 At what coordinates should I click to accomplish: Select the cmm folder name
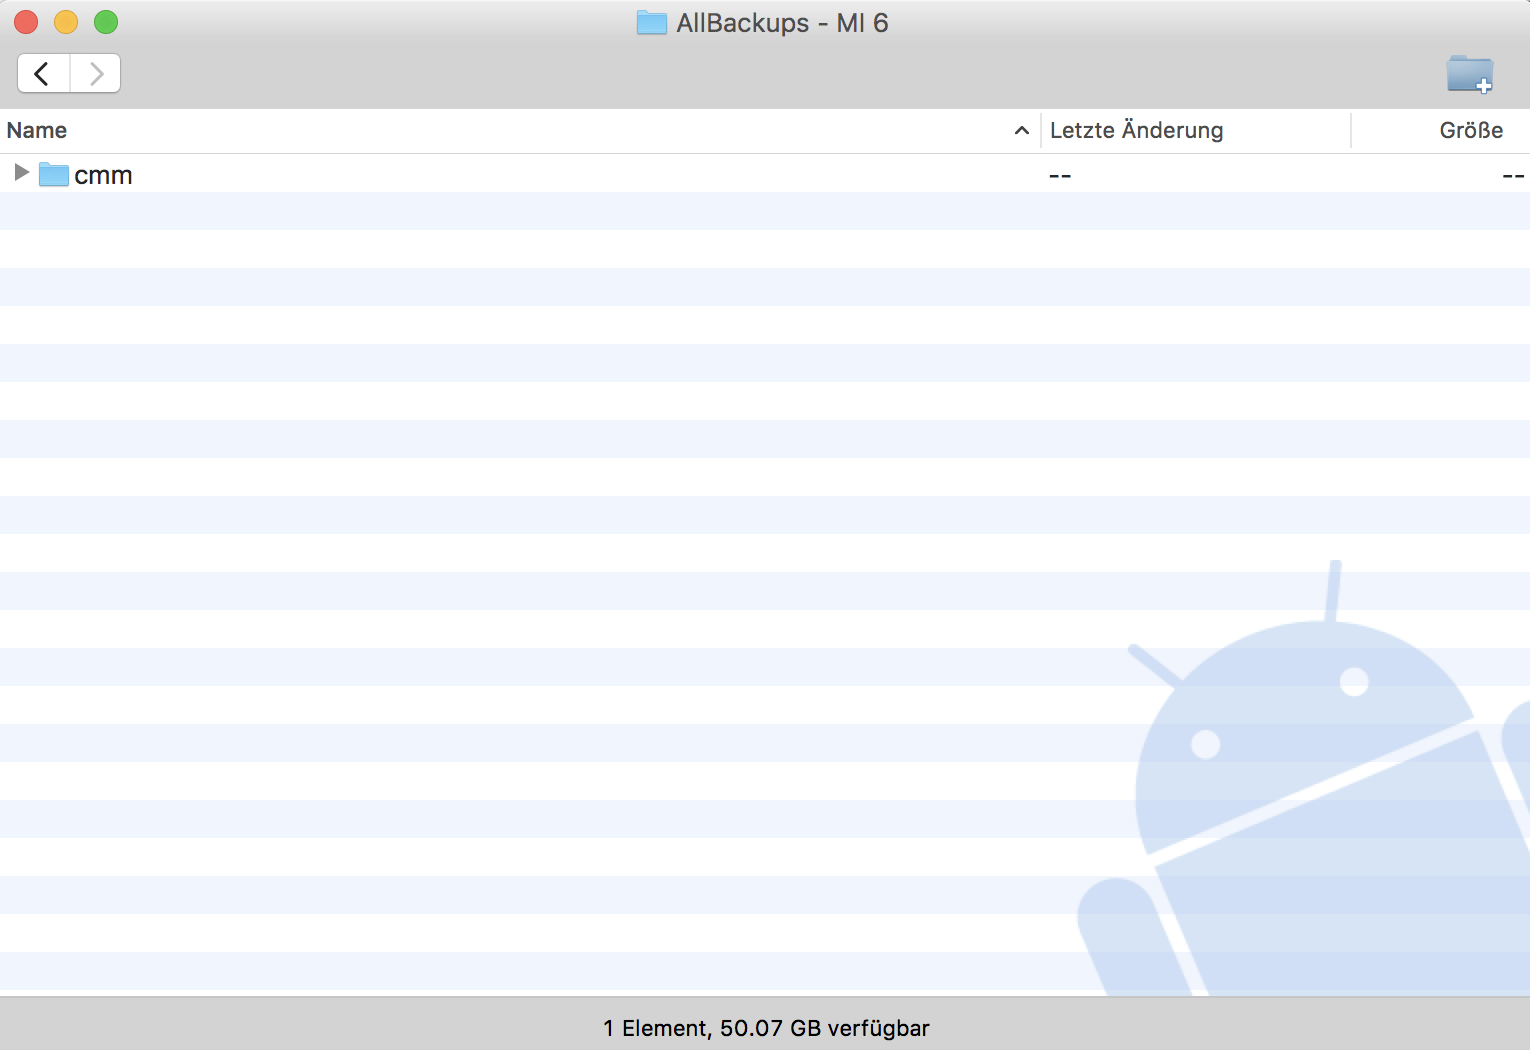coord(103,175)
